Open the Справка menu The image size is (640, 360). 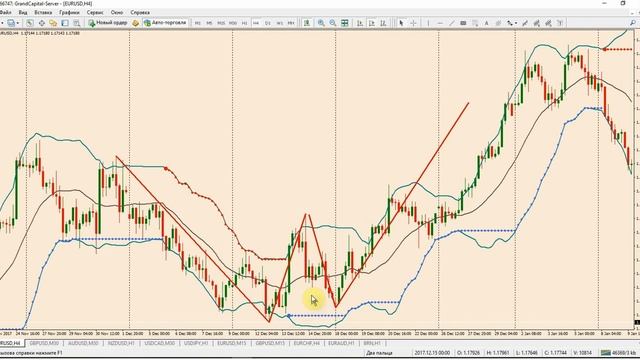(x=140, y=13)
